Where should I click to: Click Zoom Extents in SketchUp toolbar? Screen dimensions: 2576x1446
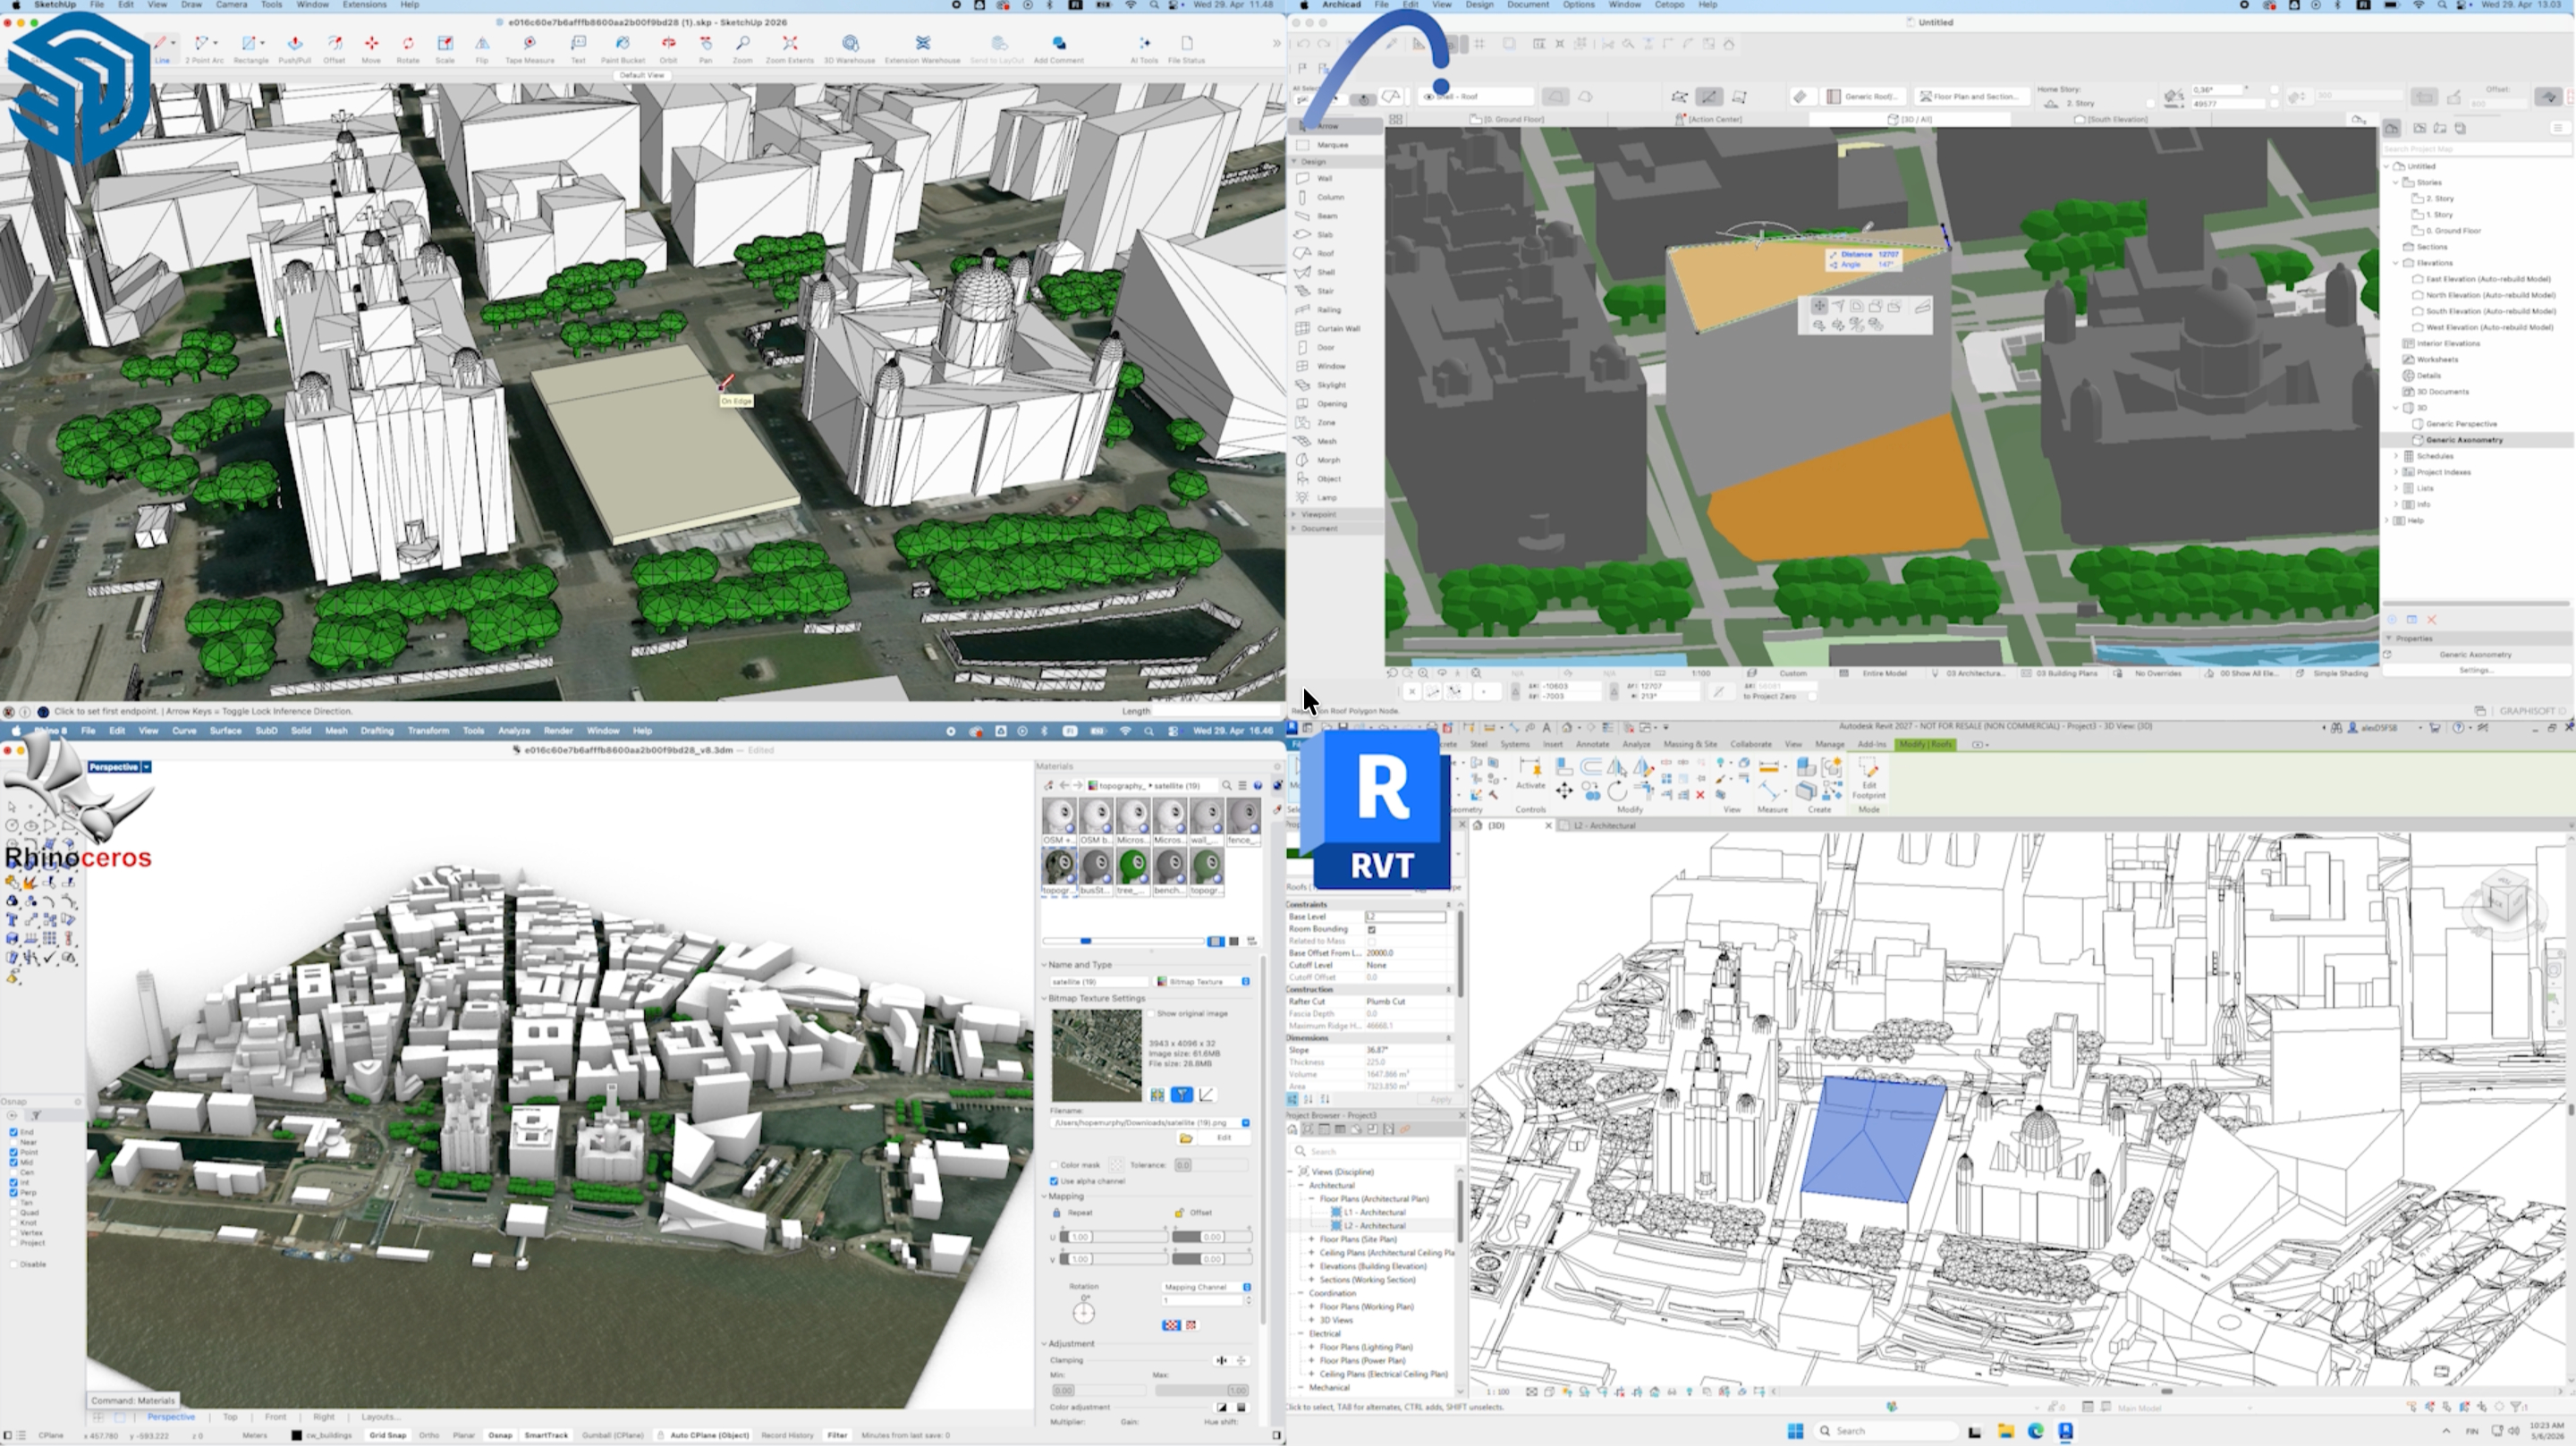point(789,48)
